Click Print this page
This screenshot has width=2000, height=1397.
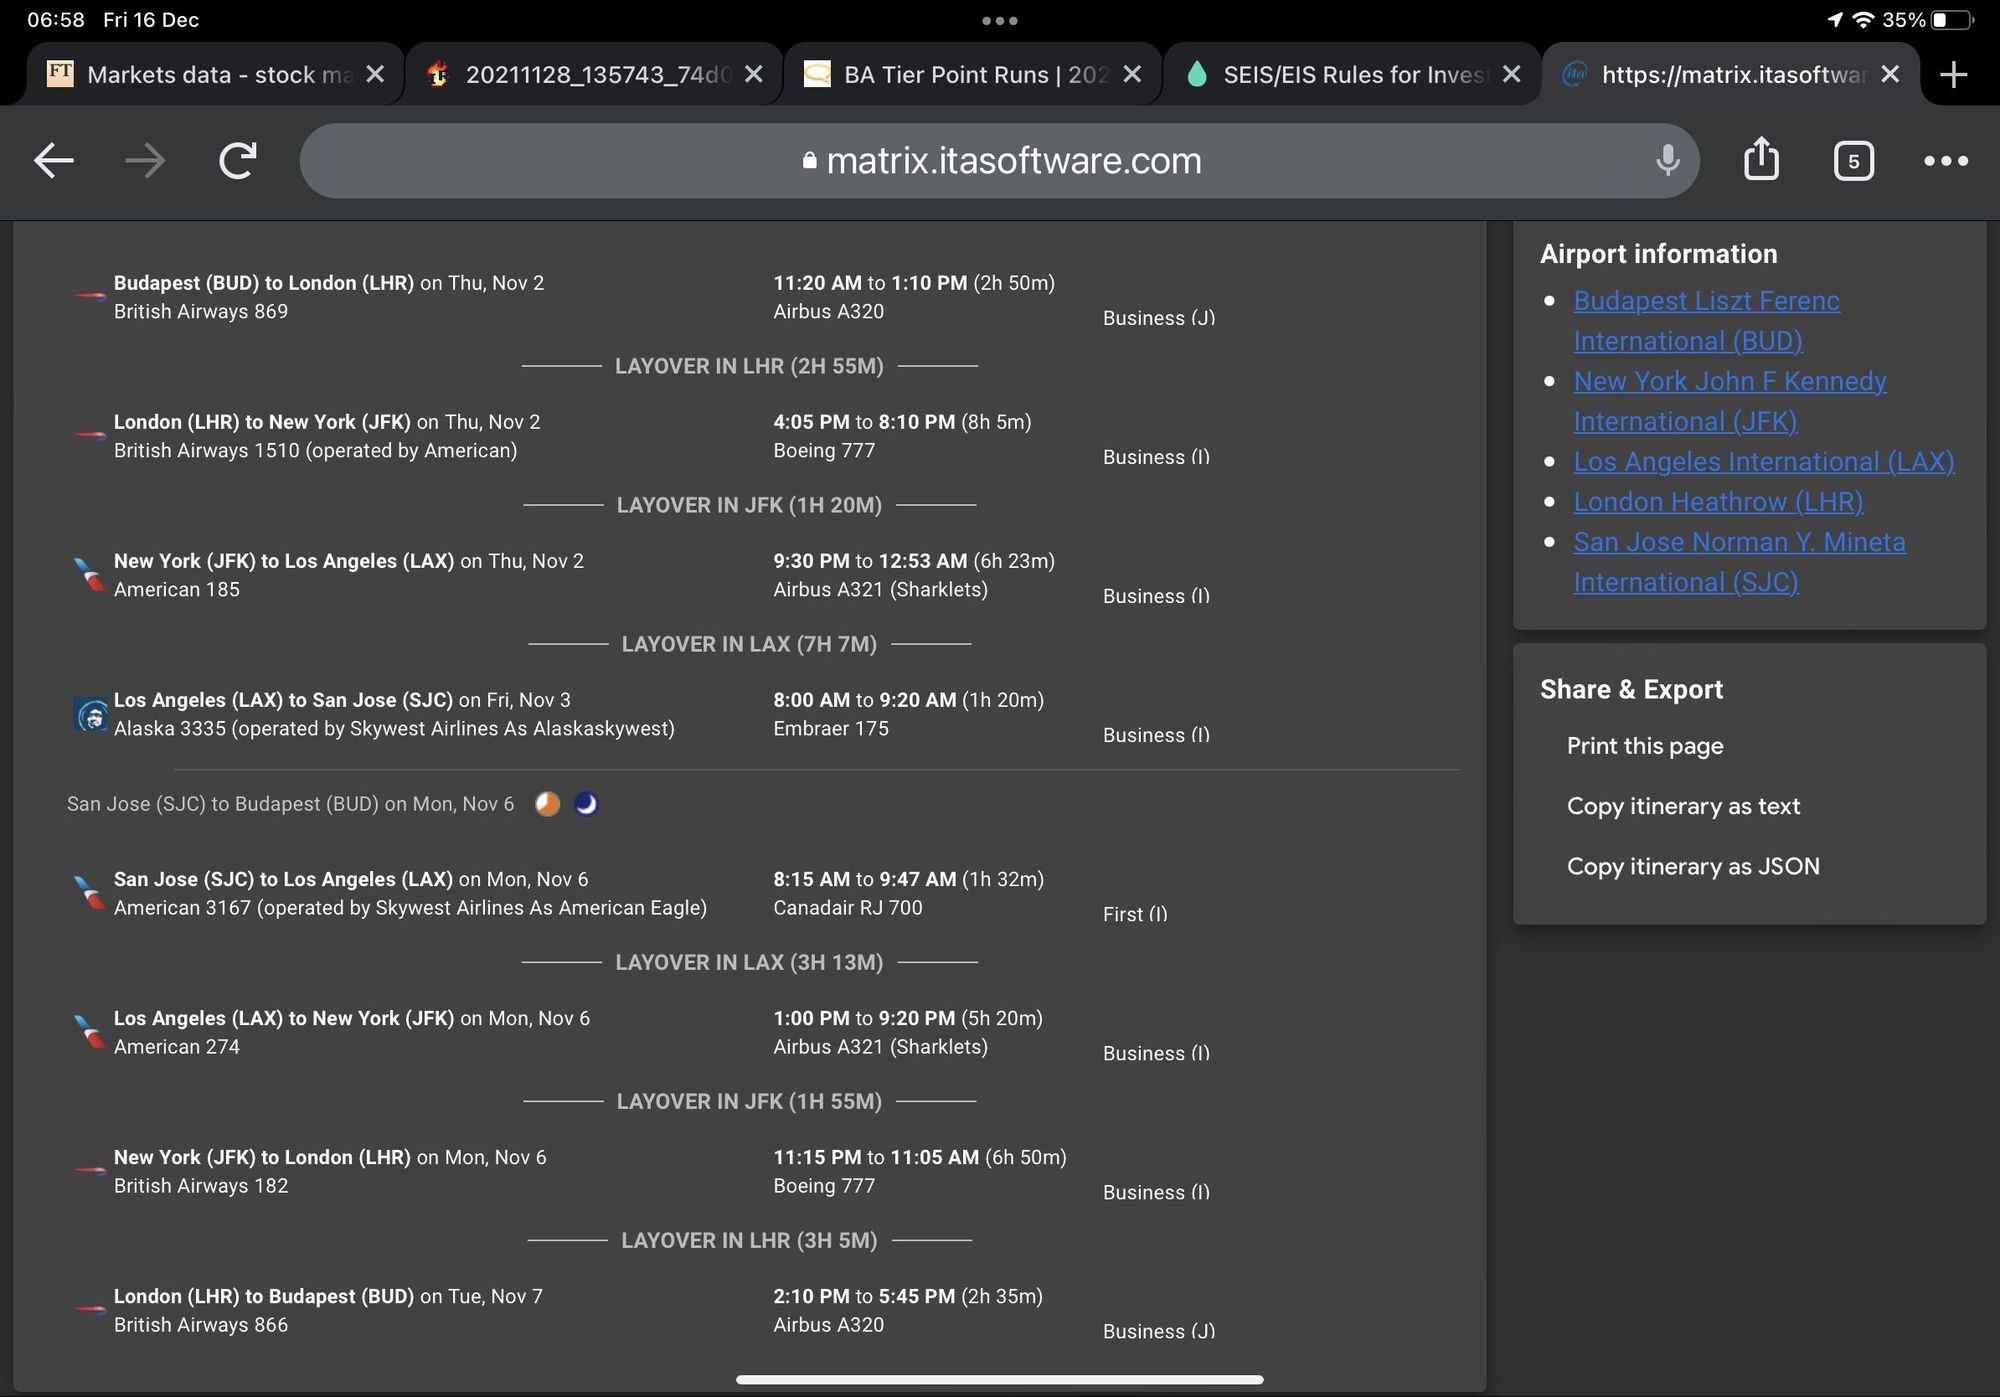pos(1645,746)
